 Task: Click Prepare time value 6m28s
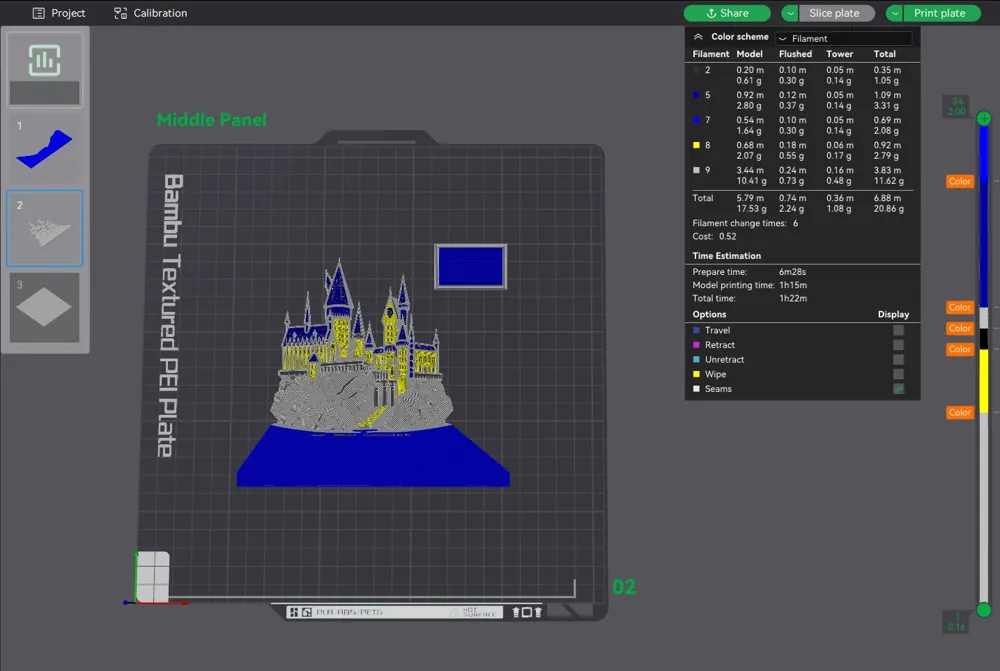792,272
